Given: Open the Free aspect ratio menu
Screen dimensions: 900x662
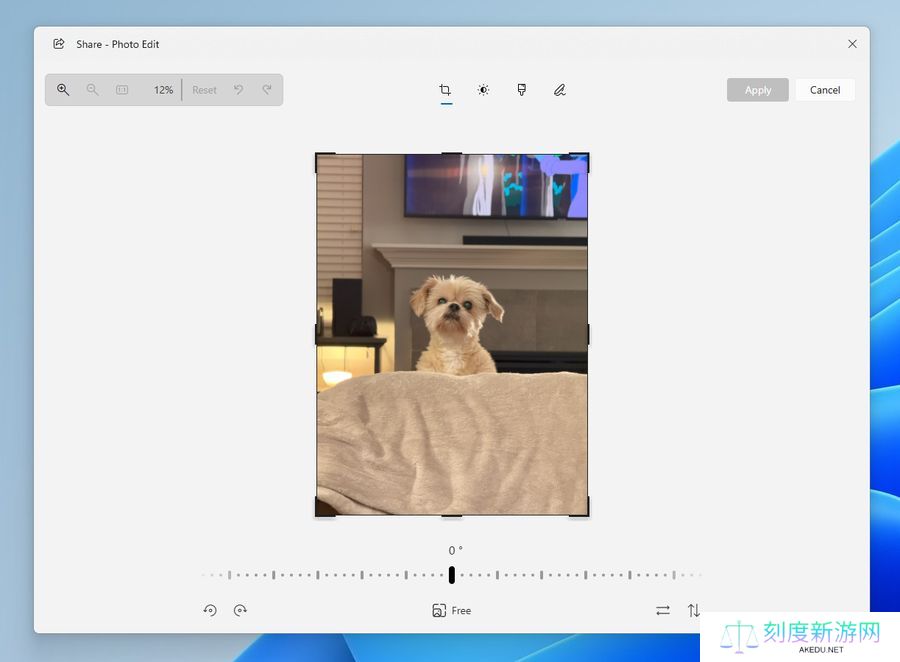Looking at the screenshot, I should click(452, 610).
